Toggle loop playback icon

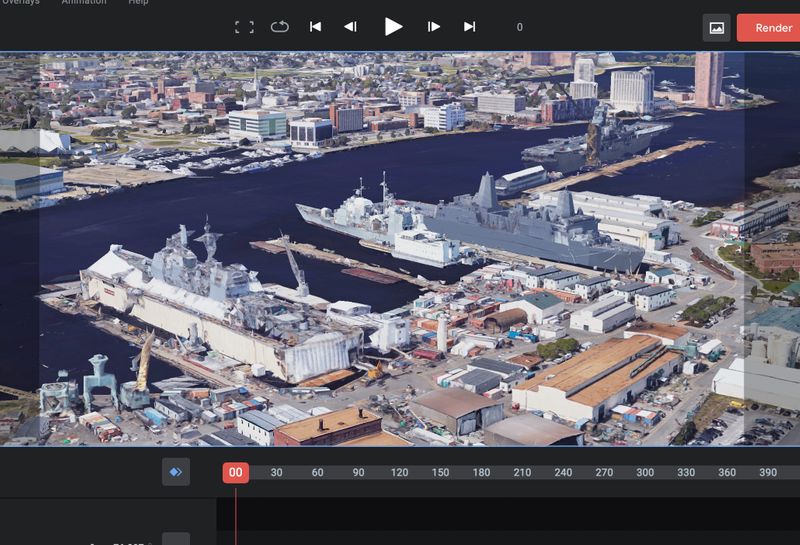click(x=280, y=27)
